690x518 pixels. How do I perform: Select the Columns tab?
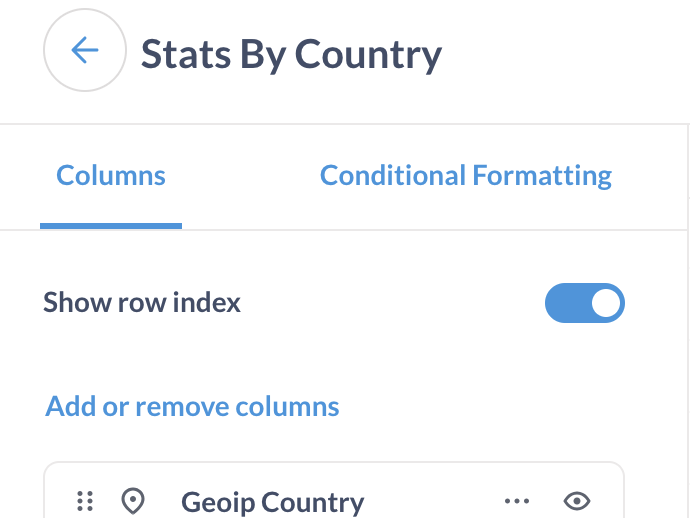point(111,177)
